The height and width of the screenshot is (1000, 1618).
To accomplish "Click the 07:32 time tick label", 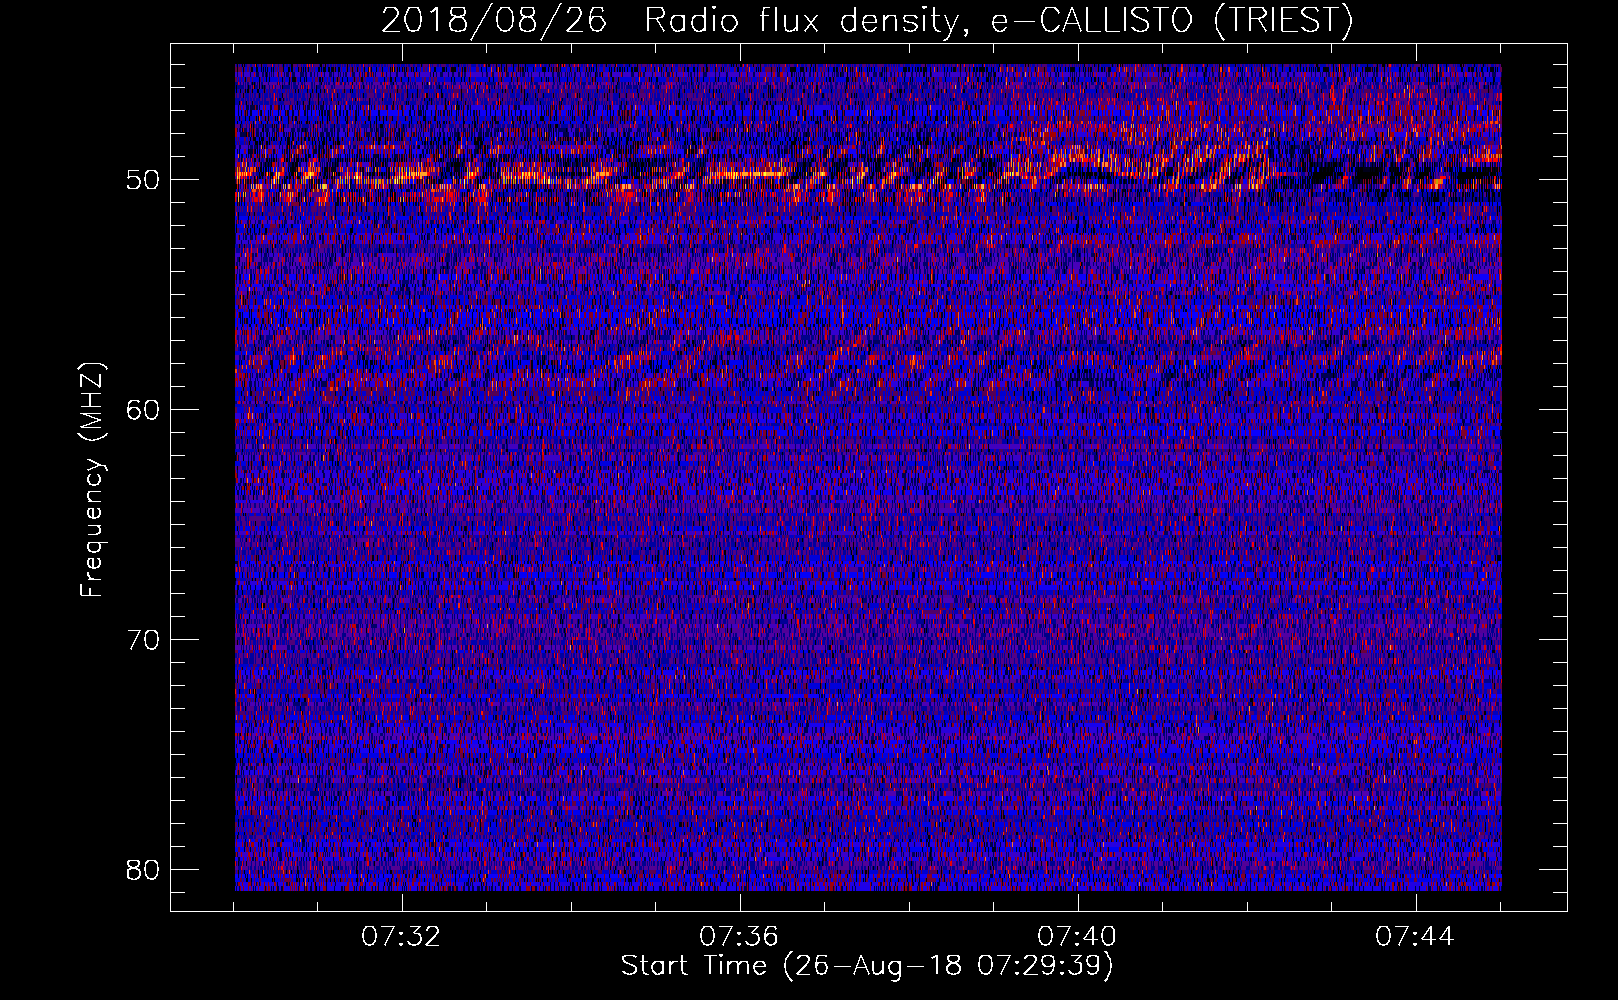I will [402, 937].
